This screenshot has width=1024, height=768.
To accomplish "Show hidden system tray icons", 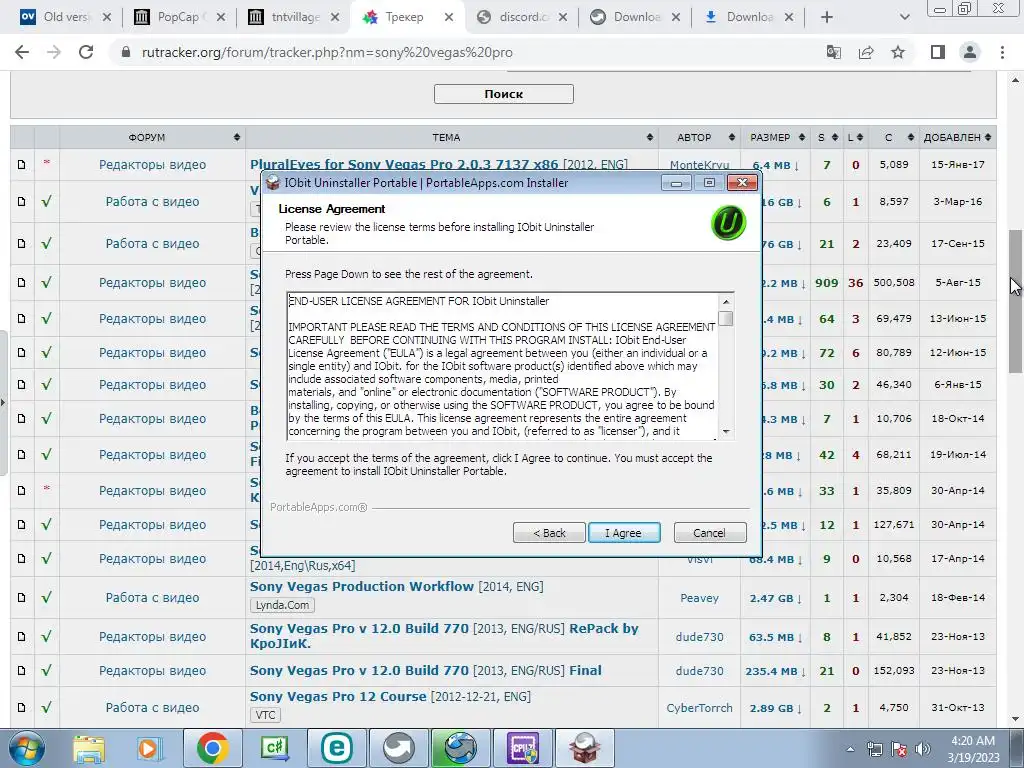I will [850, 749].
